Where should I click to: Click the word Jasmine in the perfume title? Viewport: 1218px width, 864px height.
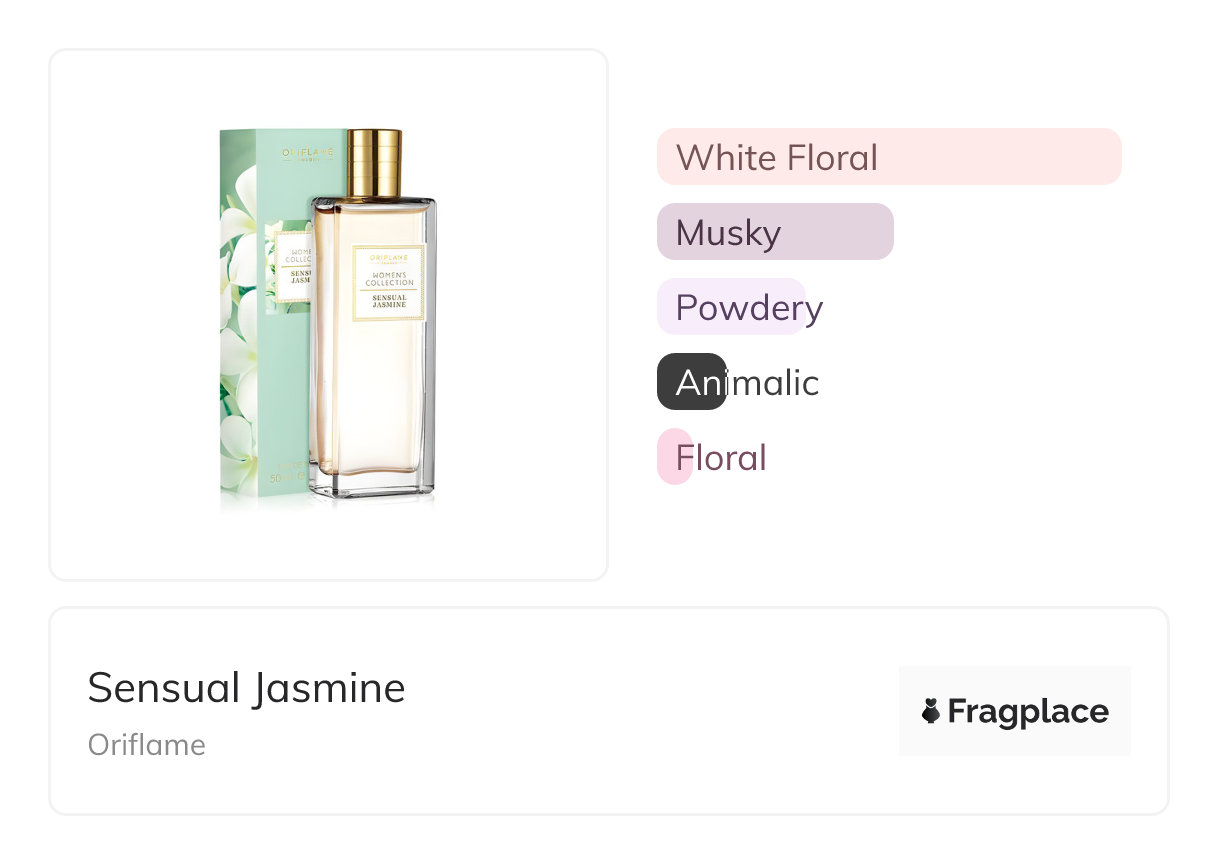pyautogui.click(x=329, y=688)
